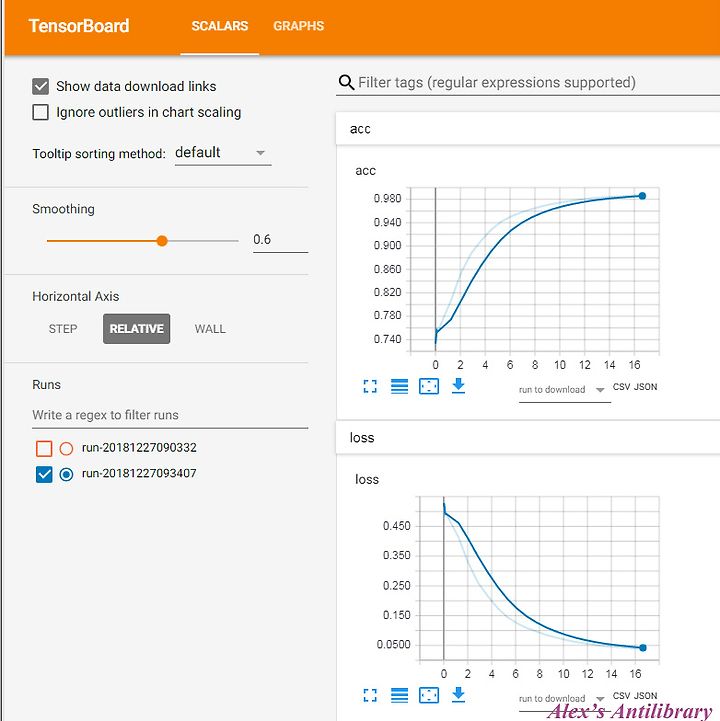Expand the loss chart to full size
Screen dimensions: 720x721
click(370, 695)
